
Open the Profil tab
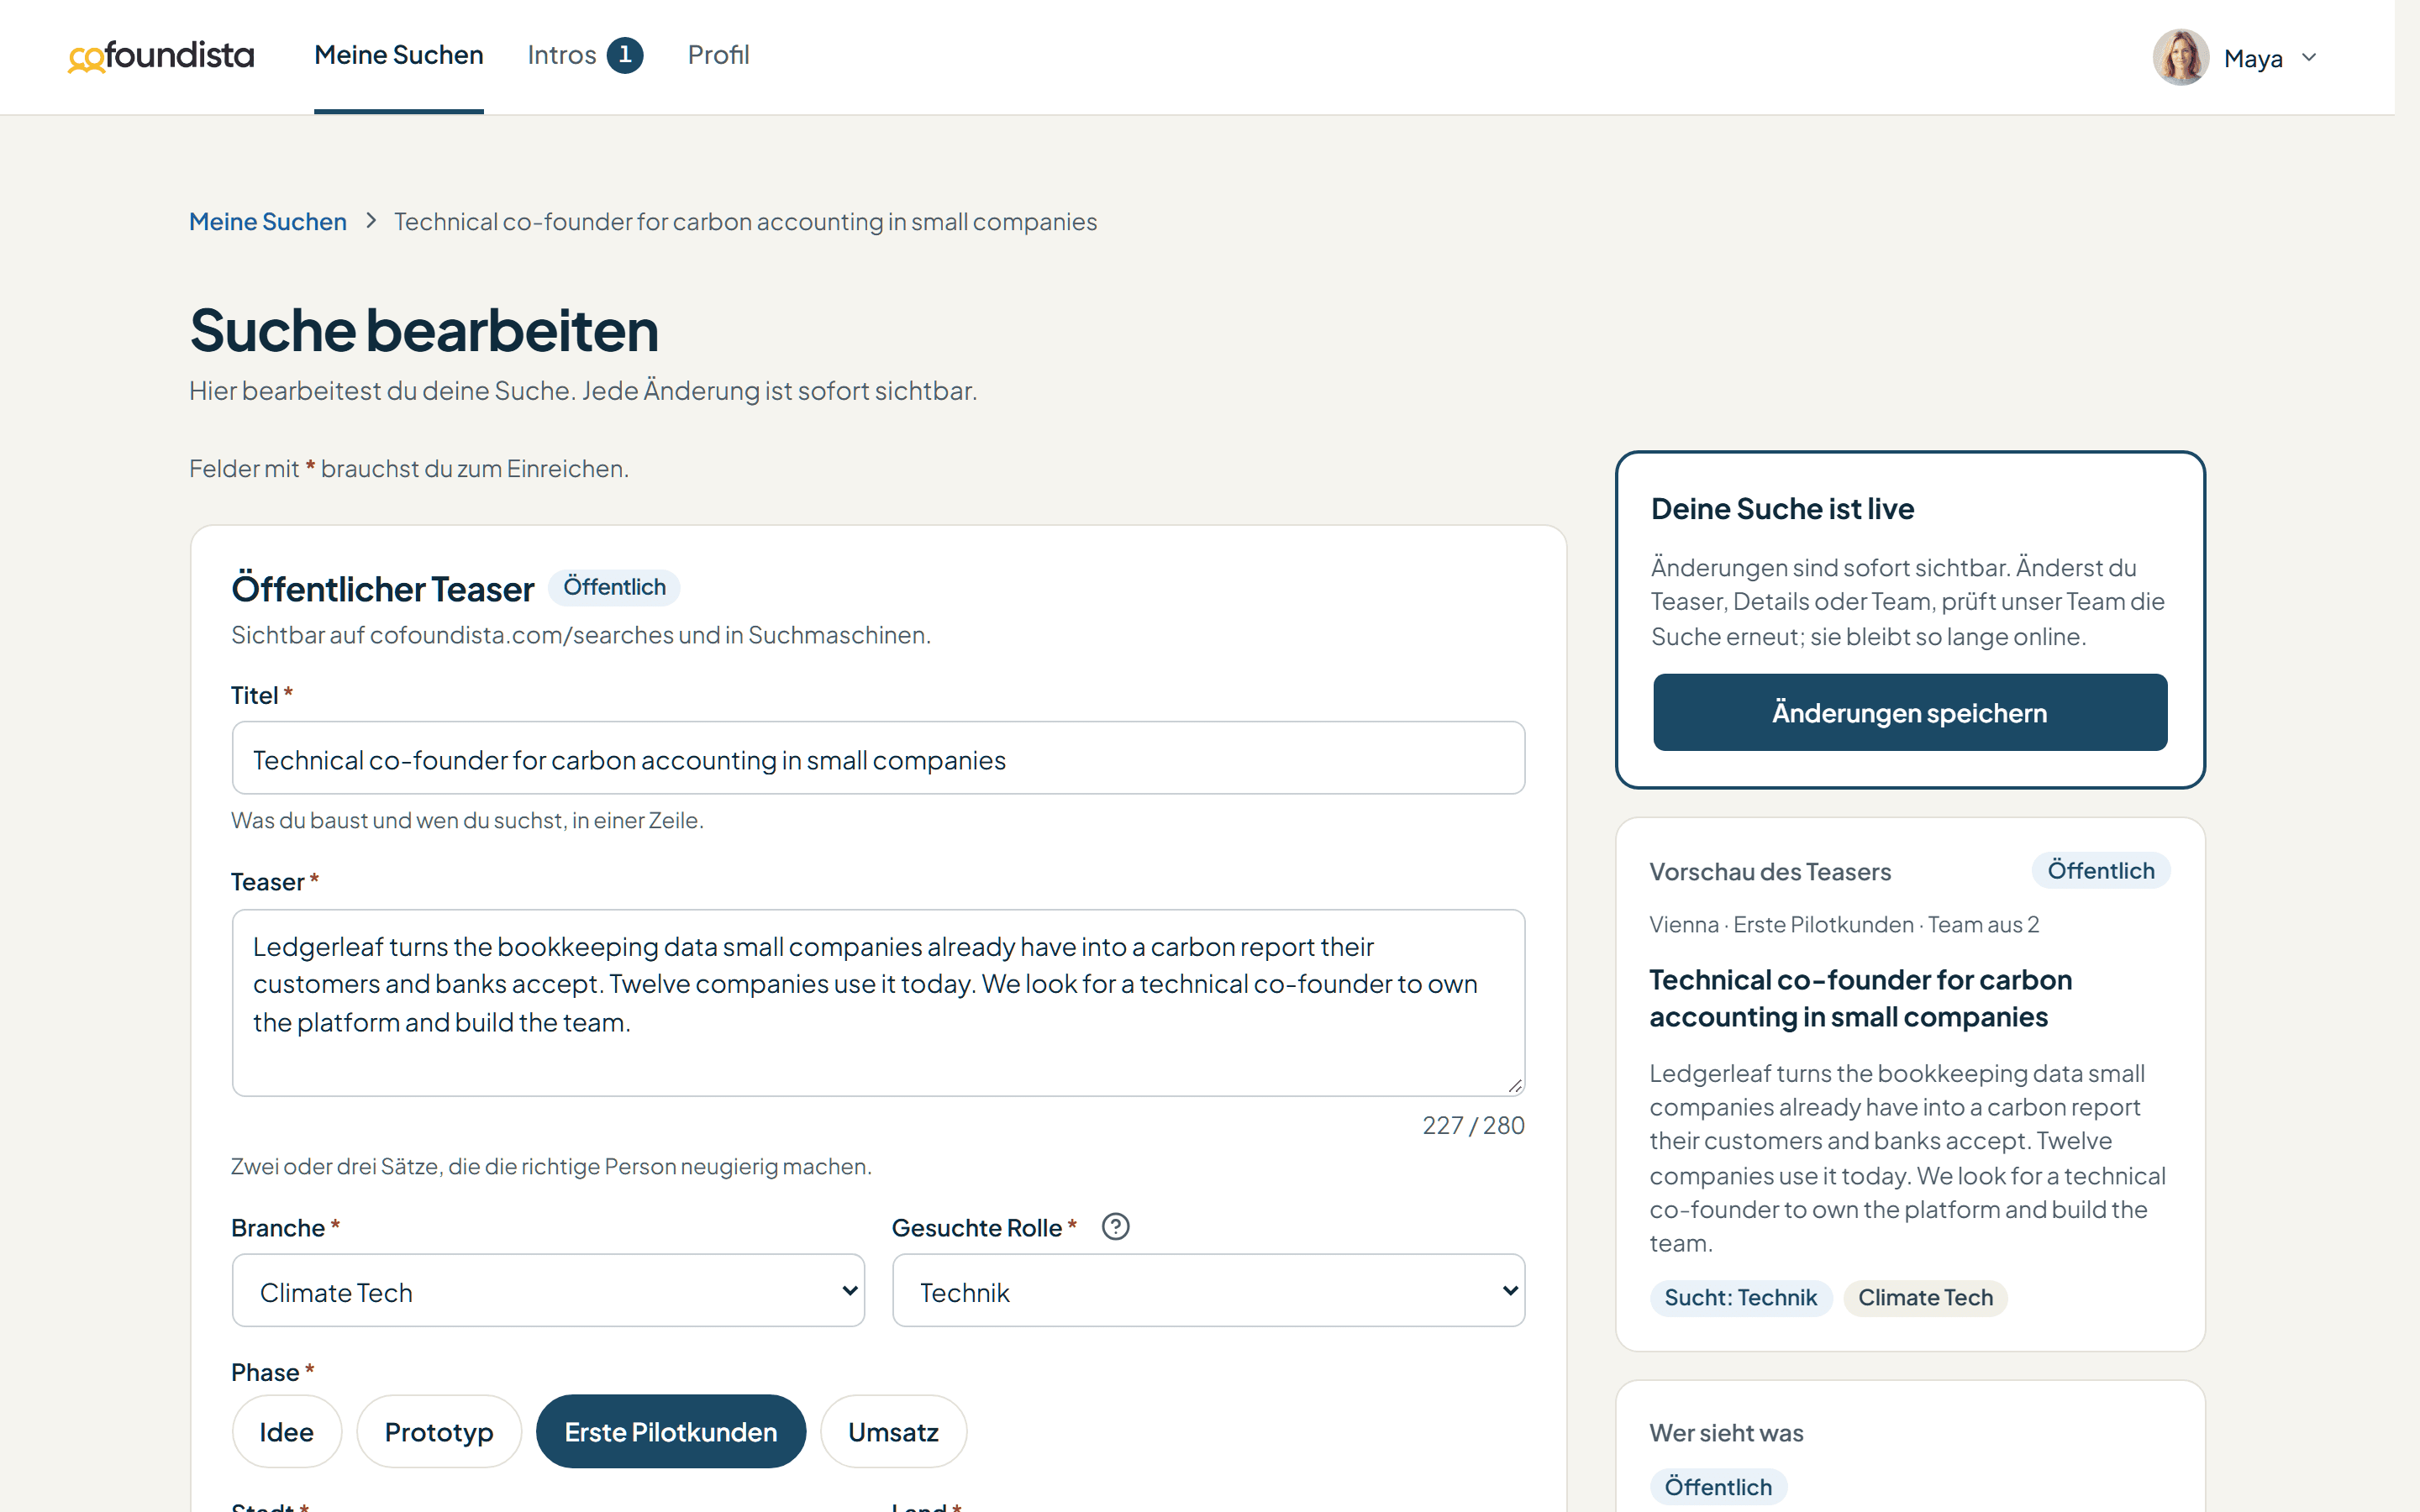(718, 55)
